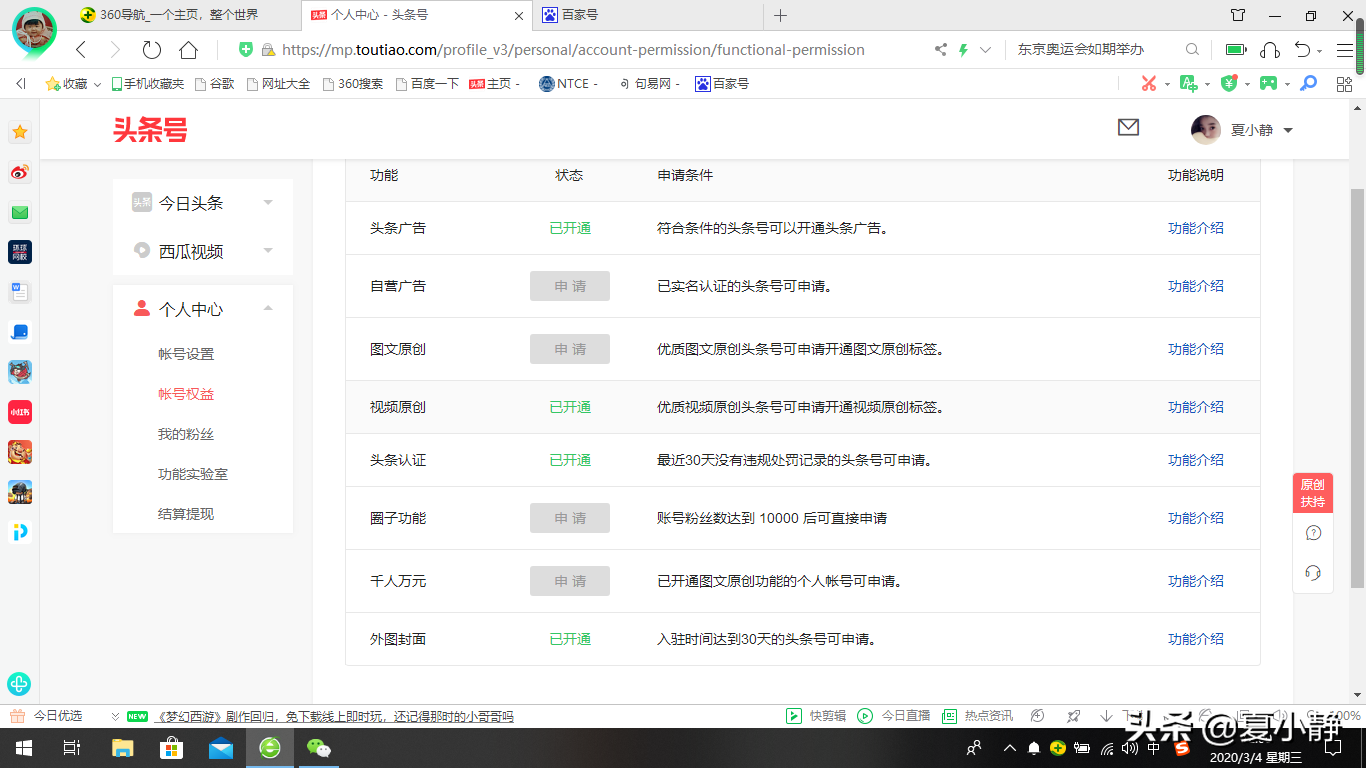Open the undo dropdown arrow in the toolbar
The image size is (1366, 768).
point(1320,50)
